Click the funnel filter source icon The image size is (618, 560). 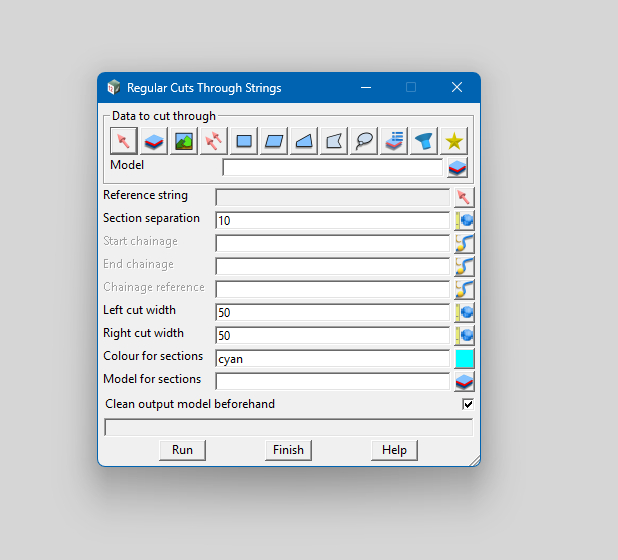(x=425, y=141)
